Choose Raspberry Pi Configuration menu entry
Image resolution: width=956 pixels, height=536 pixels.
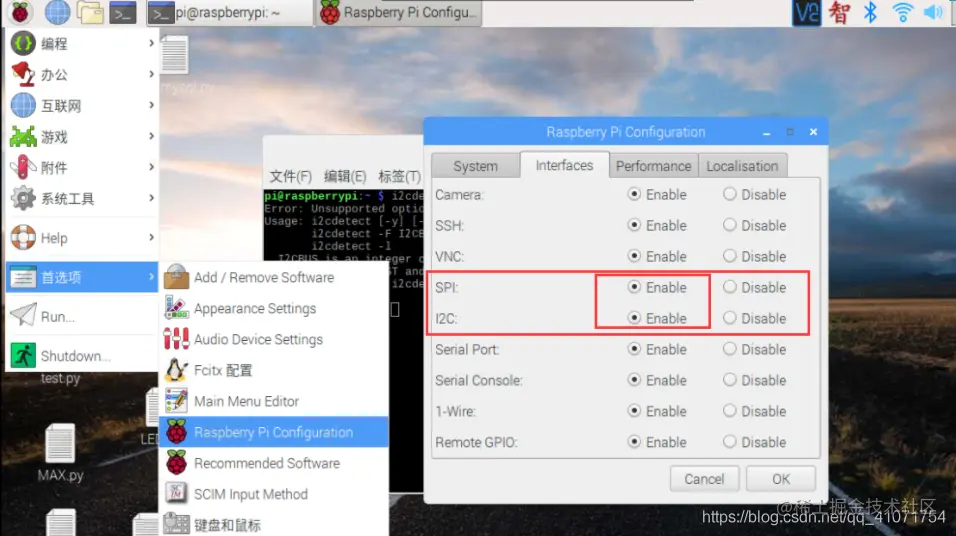274,432
